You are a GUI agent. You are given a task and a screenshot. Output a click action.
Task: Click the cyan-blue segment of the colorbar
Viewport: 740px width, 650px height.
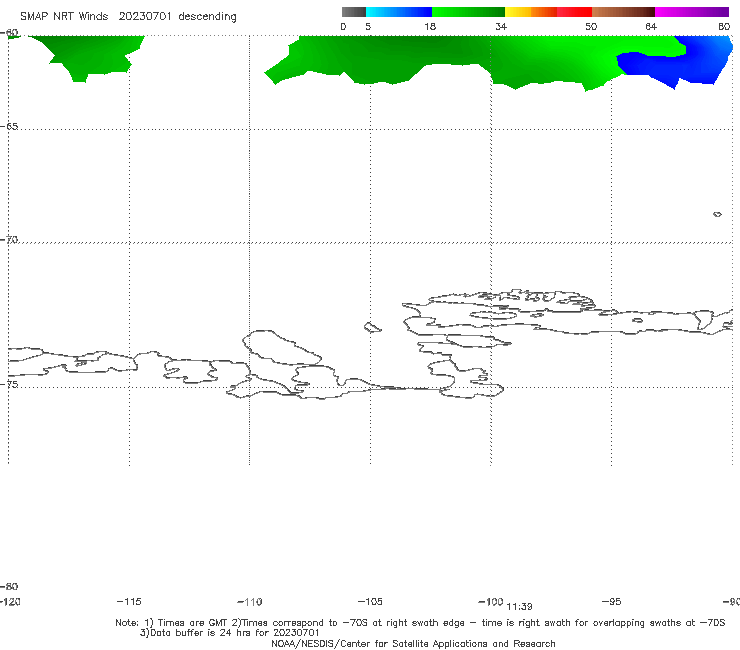(x=399, y=12)
